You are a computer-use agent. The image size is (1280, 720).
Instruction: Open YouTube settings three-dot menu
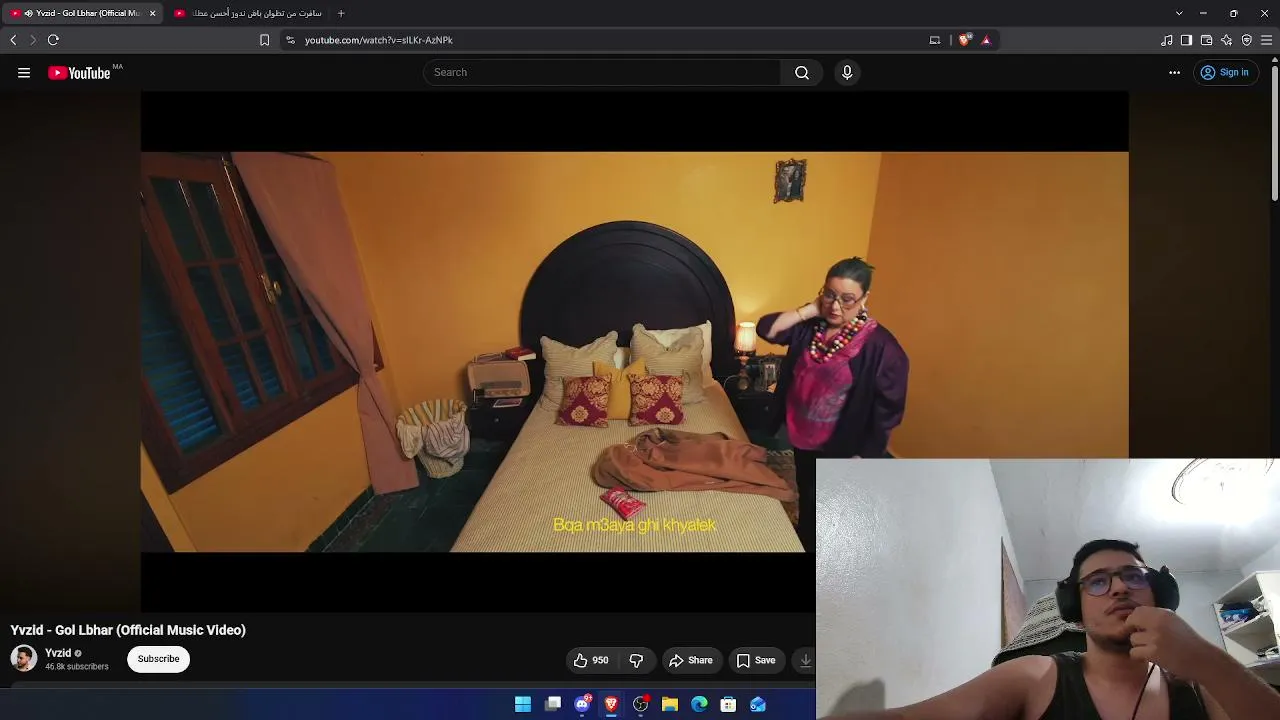coord(1175,72)
